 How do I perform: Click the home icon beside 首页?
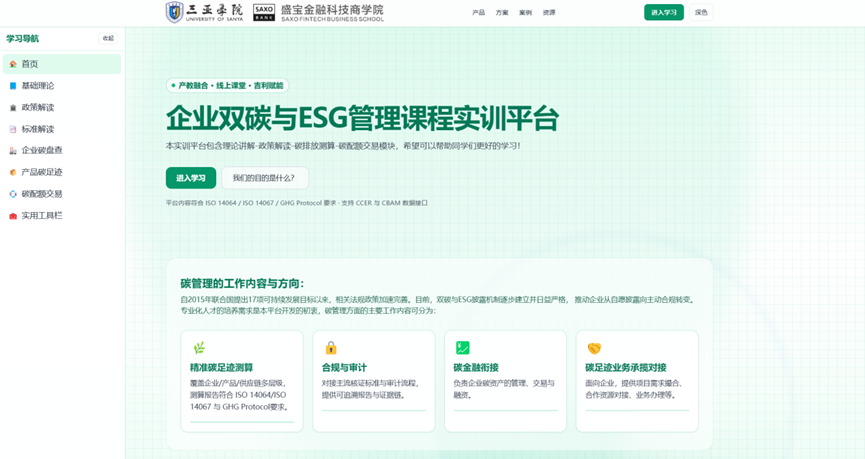13,64
